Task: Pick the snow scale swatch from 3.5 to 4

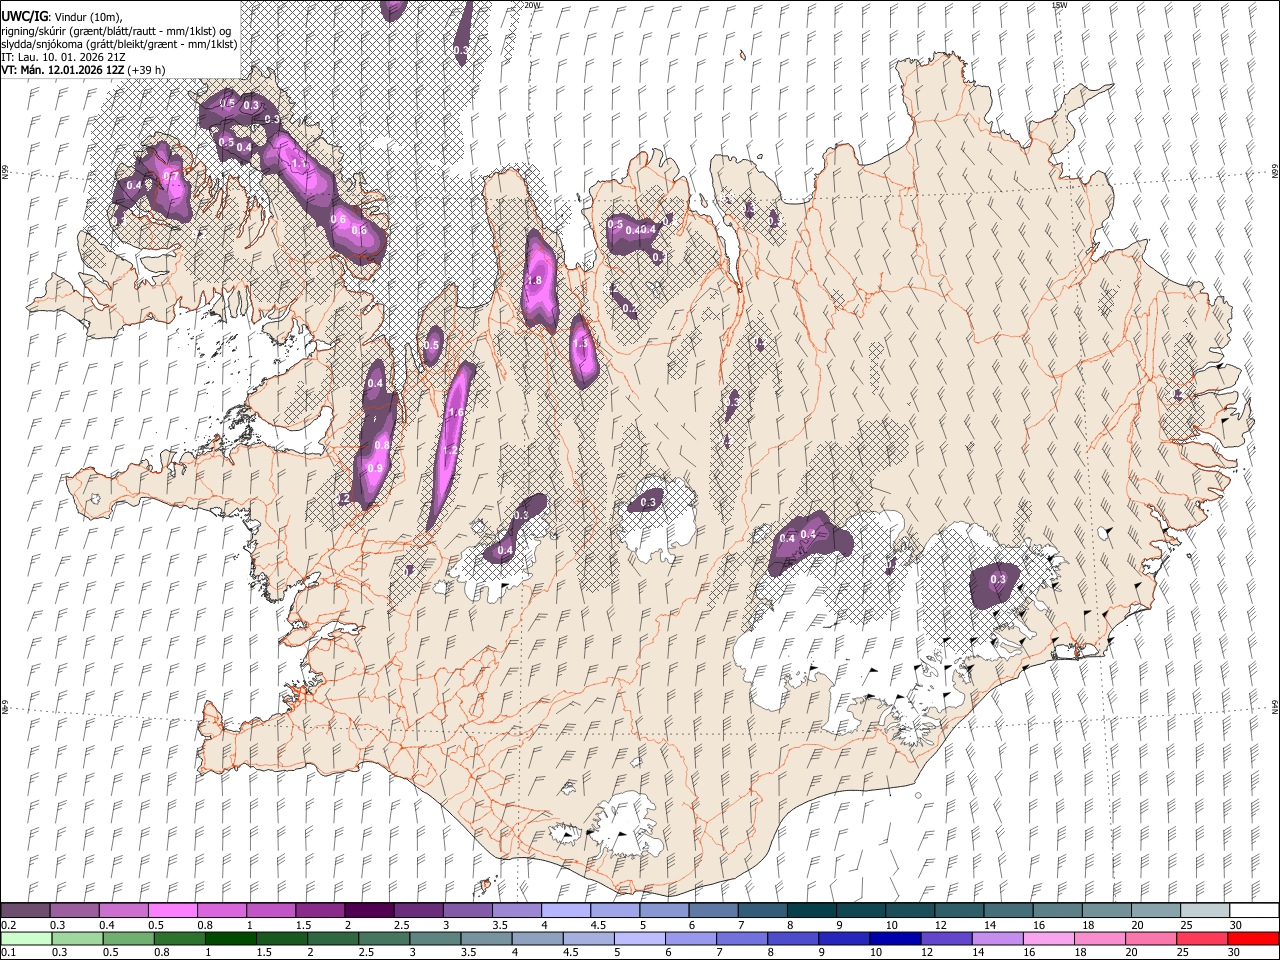Action: pos(516,911)
